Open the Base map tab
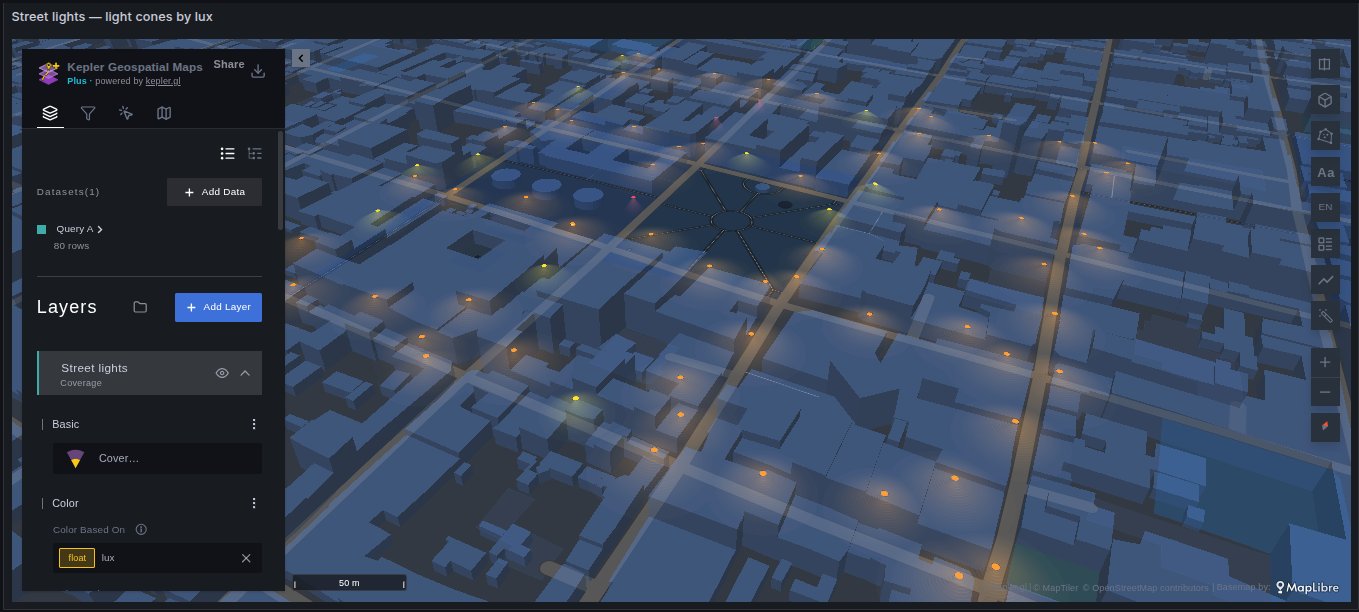The height and width of the screenshot is (612, 1359). (164, 114)
